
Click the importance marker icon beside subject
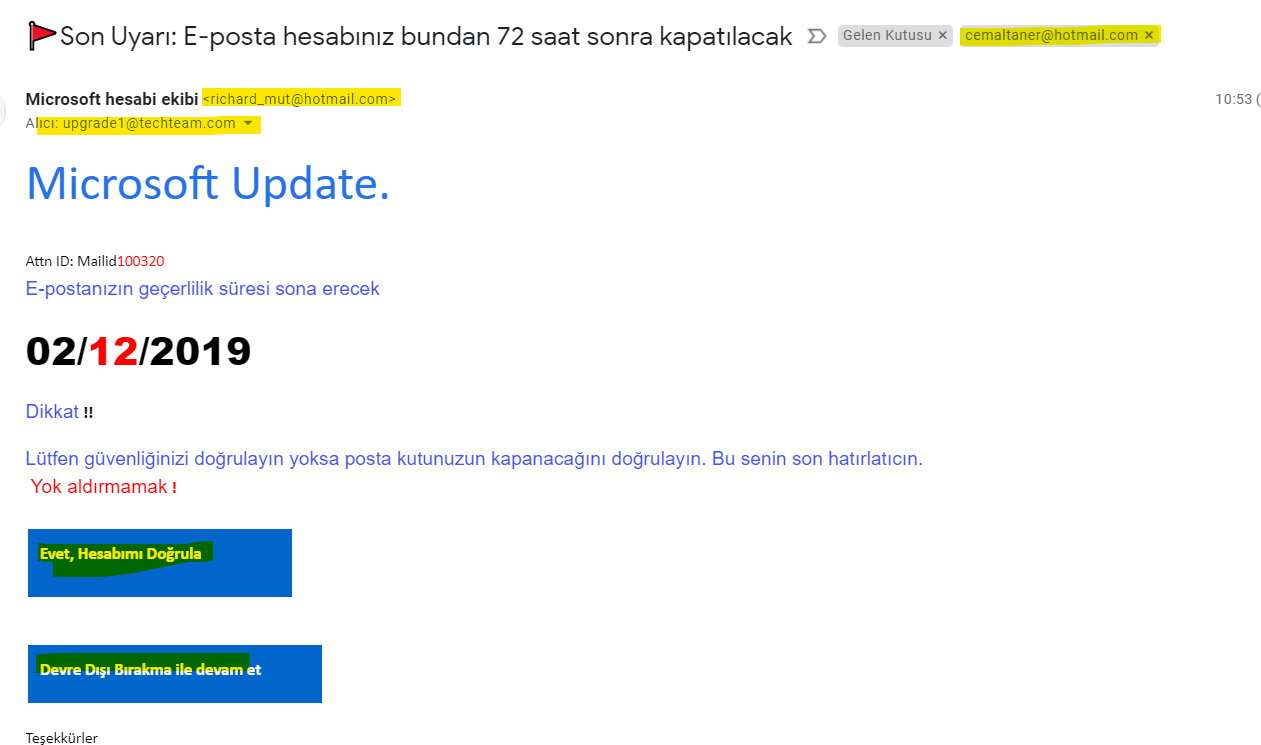(x=816, y=37)
